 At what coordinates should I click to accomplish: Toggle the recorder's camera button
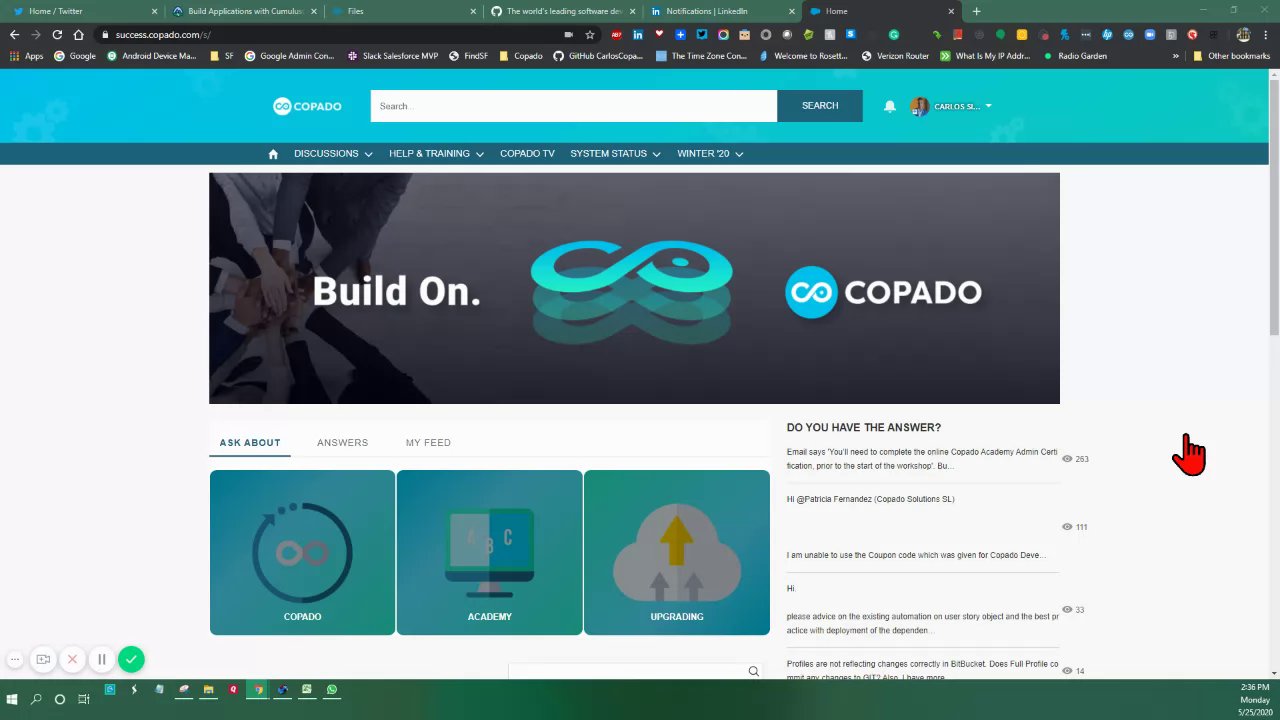click(x=43, y=660)
